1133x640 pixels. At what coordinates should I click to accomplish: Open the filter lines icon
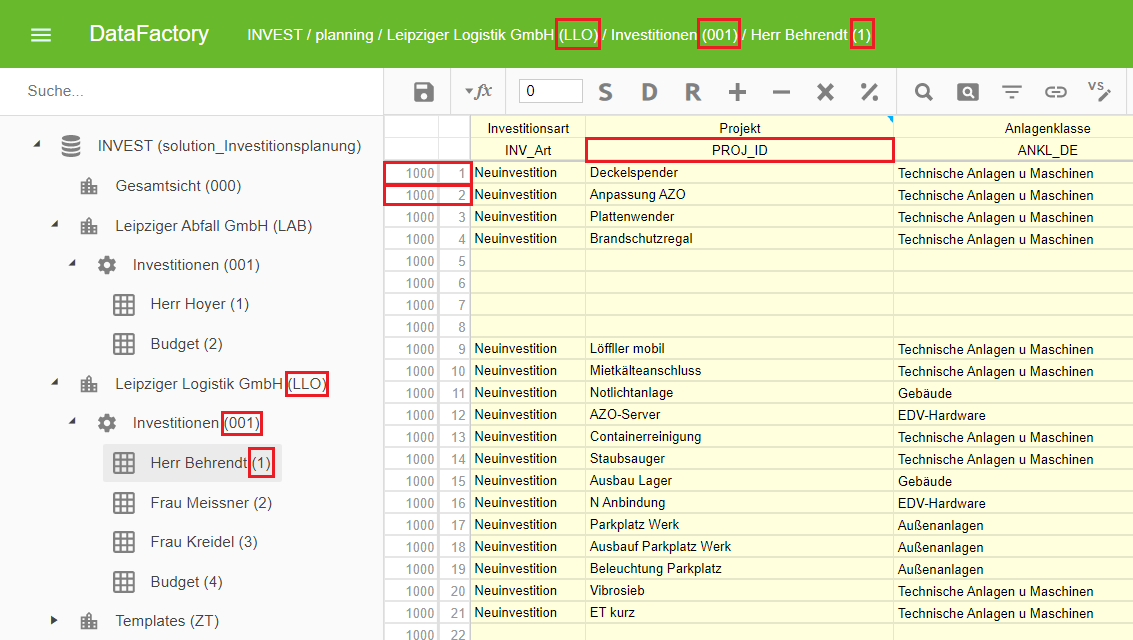pyautogui.click(x=1012, y=92)
